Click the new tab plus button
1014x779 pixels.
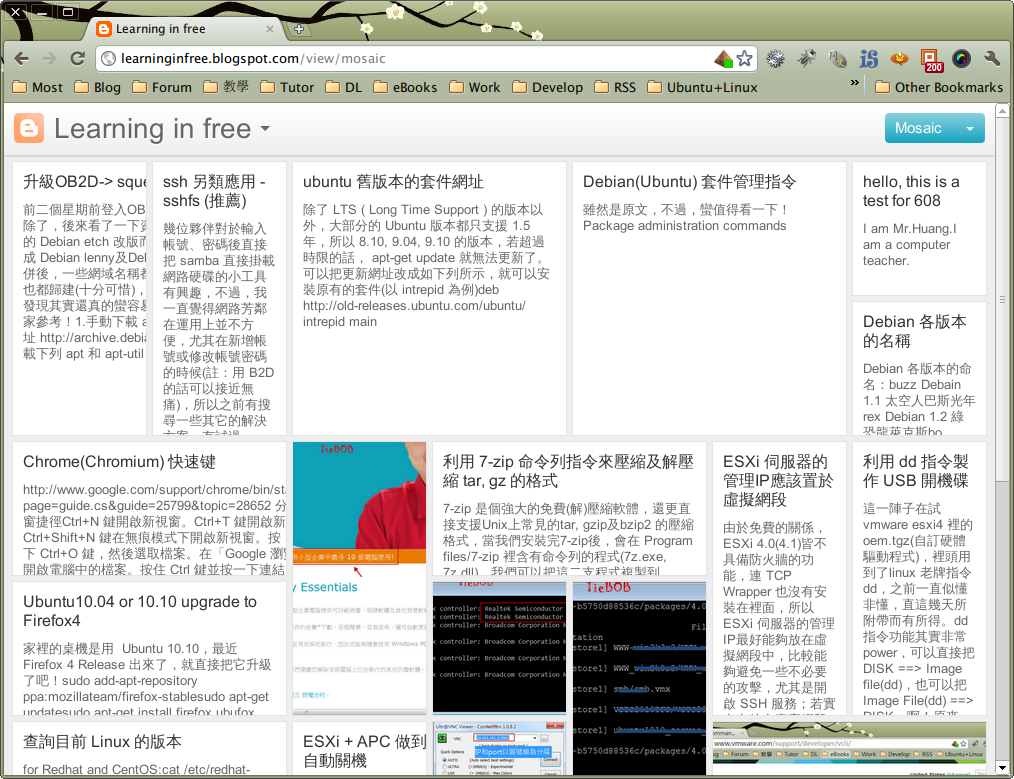(x=299, y=29)
